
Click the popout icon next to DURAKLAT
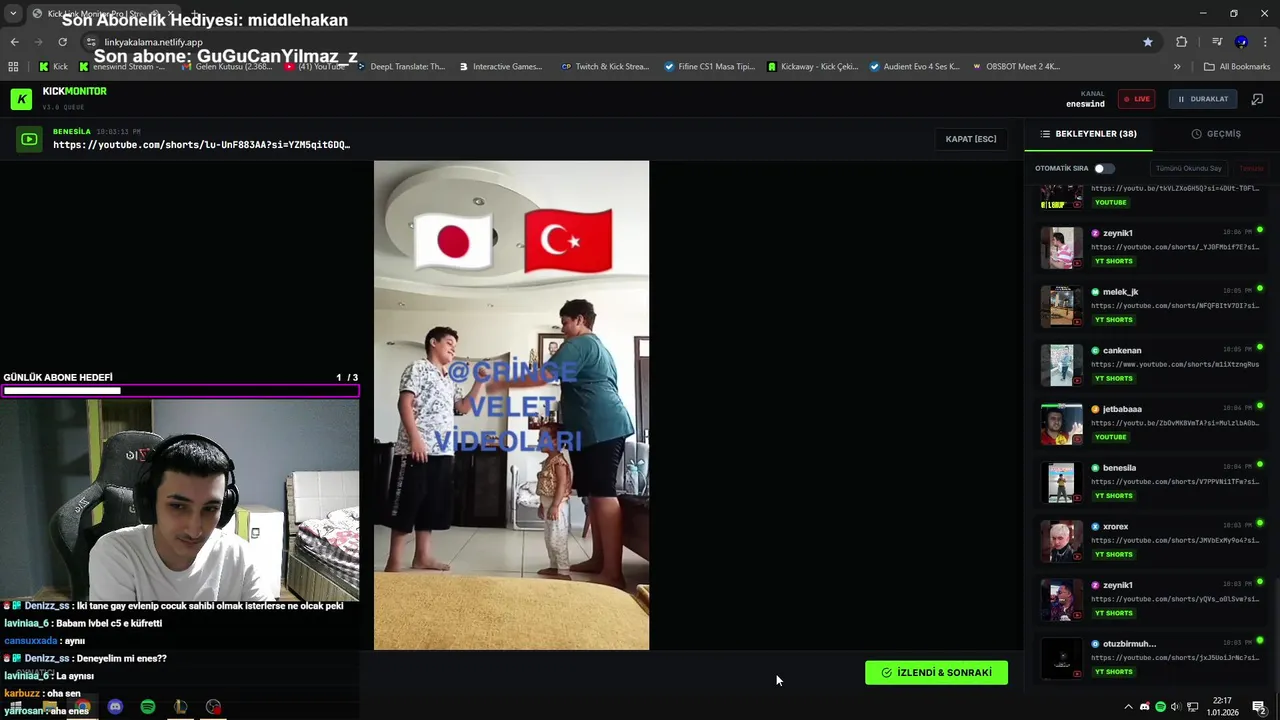pyautogui.click(x=1257, y=99)
